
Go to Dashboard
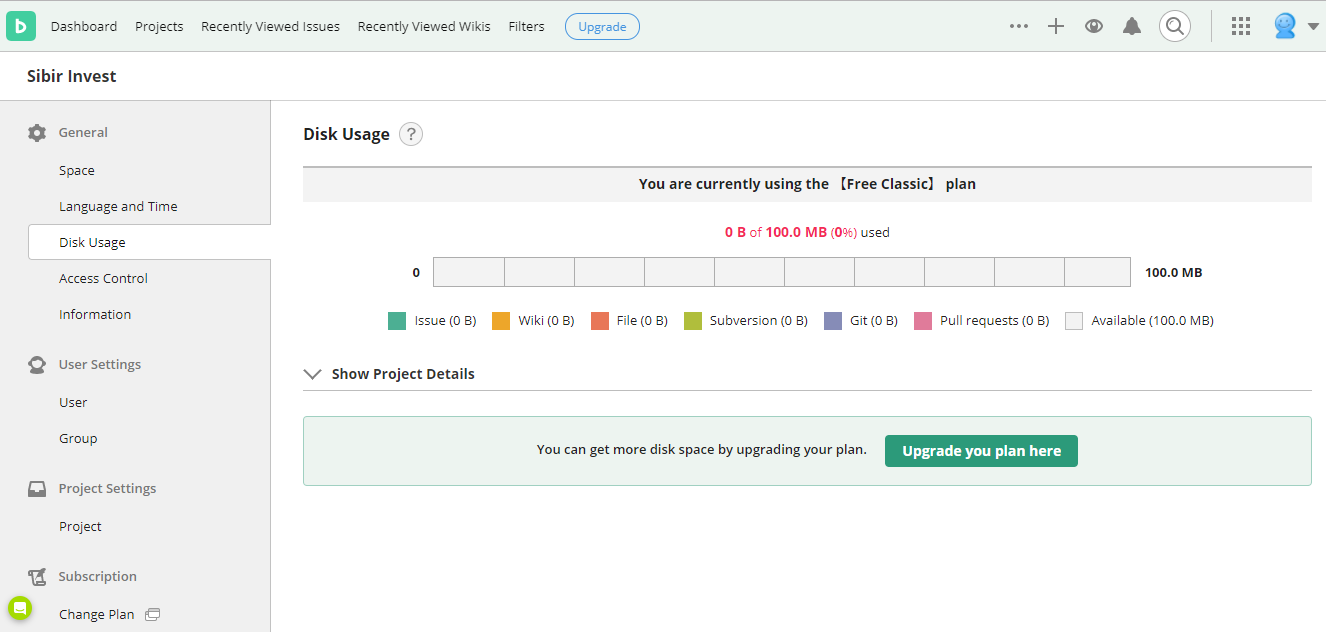(x=84, y=27)
